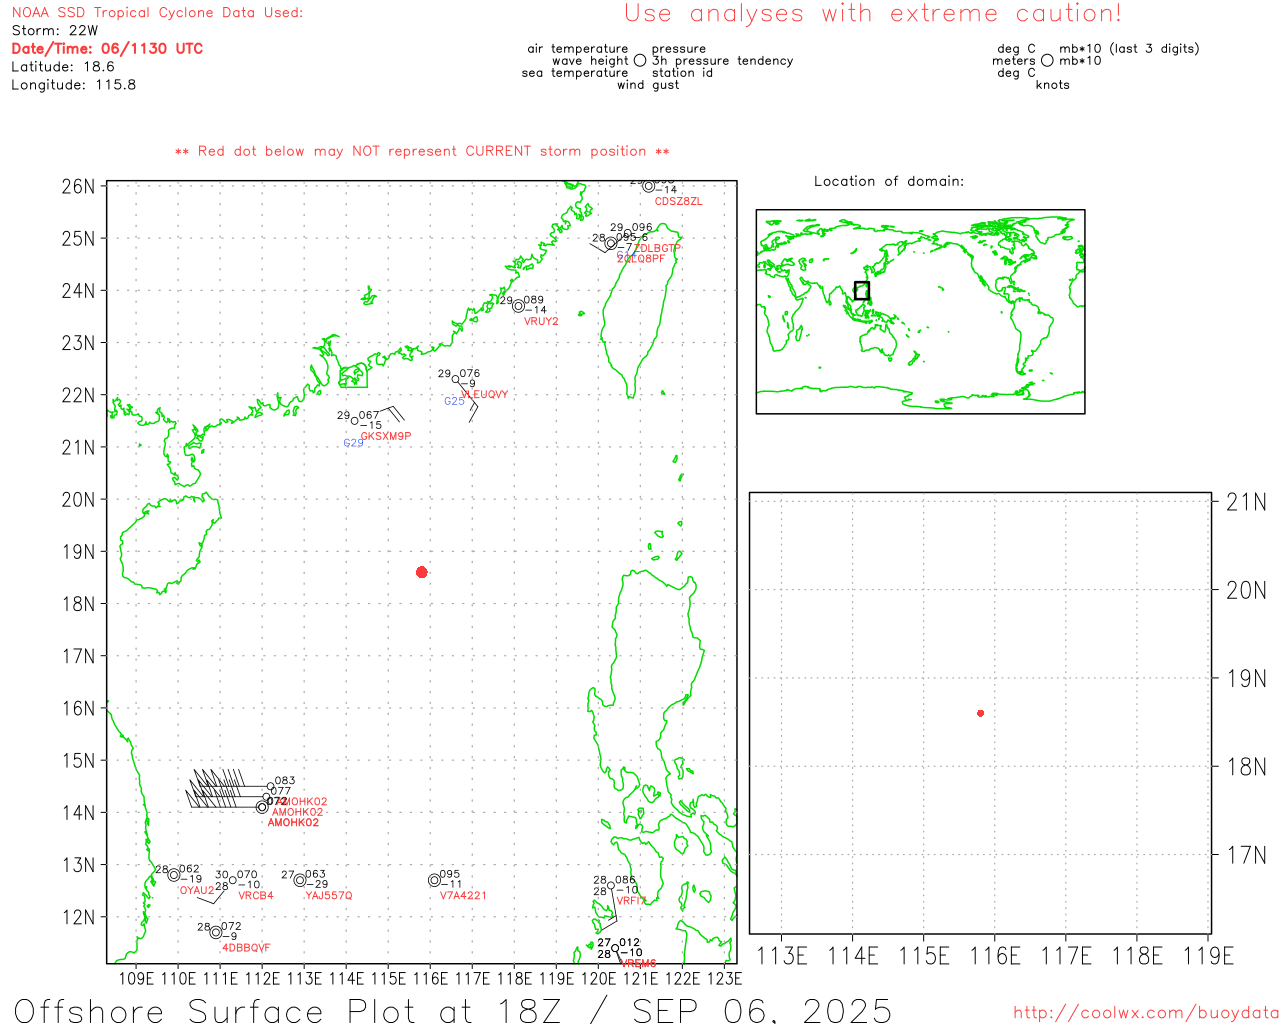Click the 'sea temperature' legend label
Viewport: 1280px width, 1024px height.
575,73
